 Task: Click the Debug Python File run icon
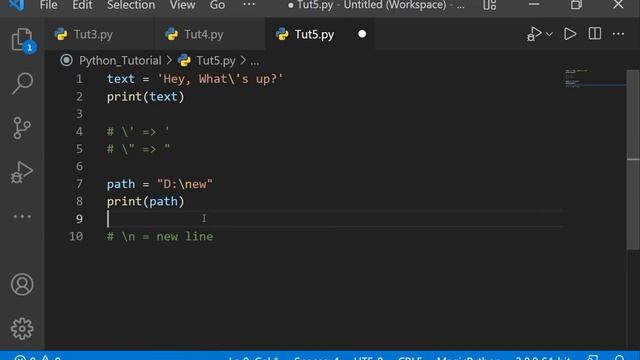tap(534, 34)
